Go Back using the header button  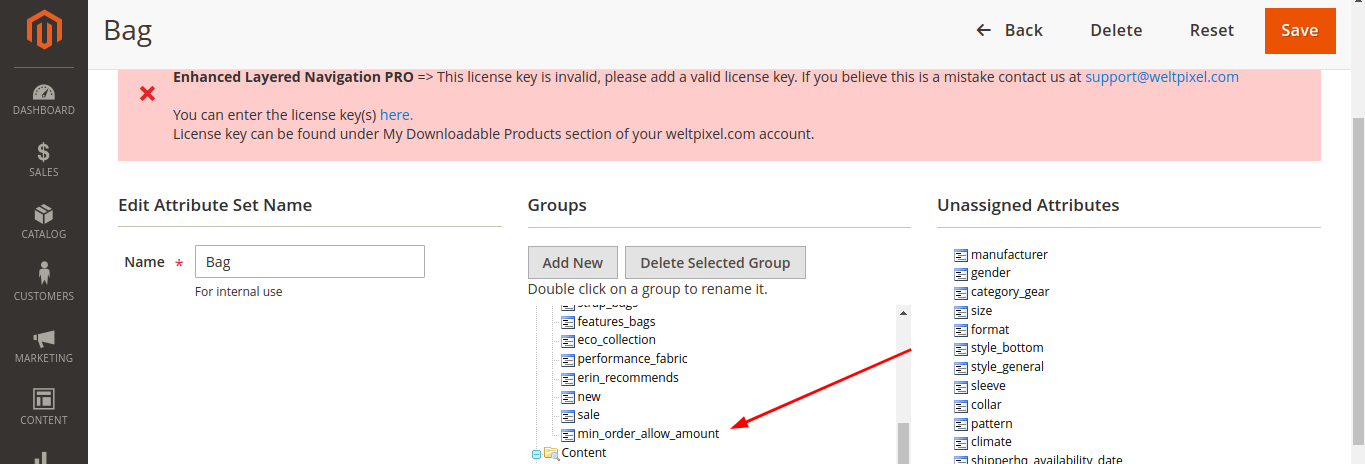[1010, 31]
